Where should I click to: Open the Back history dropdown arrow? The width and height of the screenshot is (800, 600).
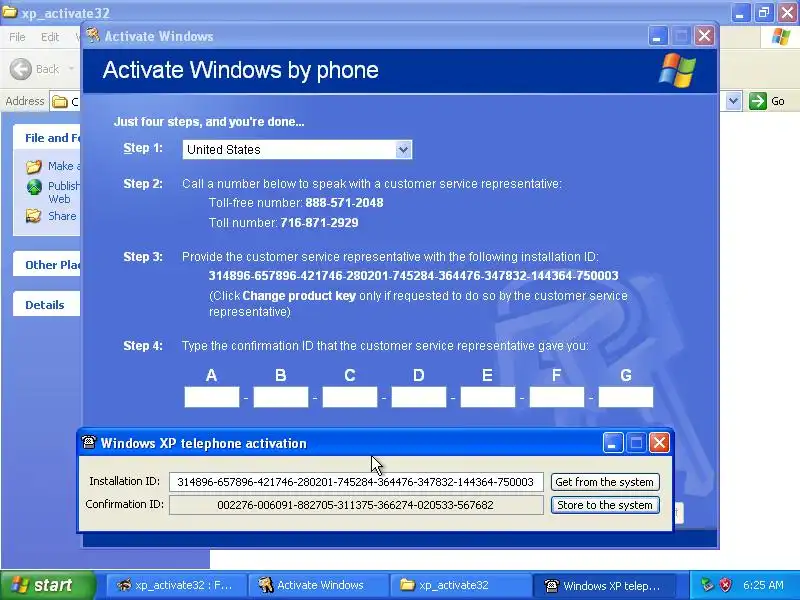71,69
